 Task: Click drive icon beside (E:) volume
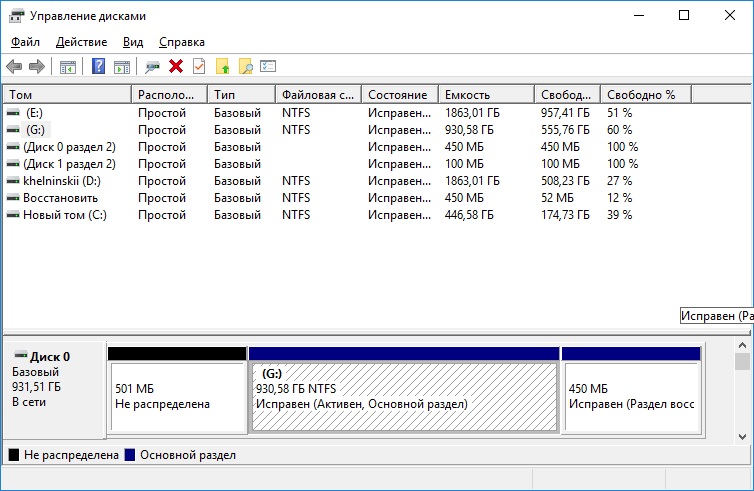pos(13,113)
